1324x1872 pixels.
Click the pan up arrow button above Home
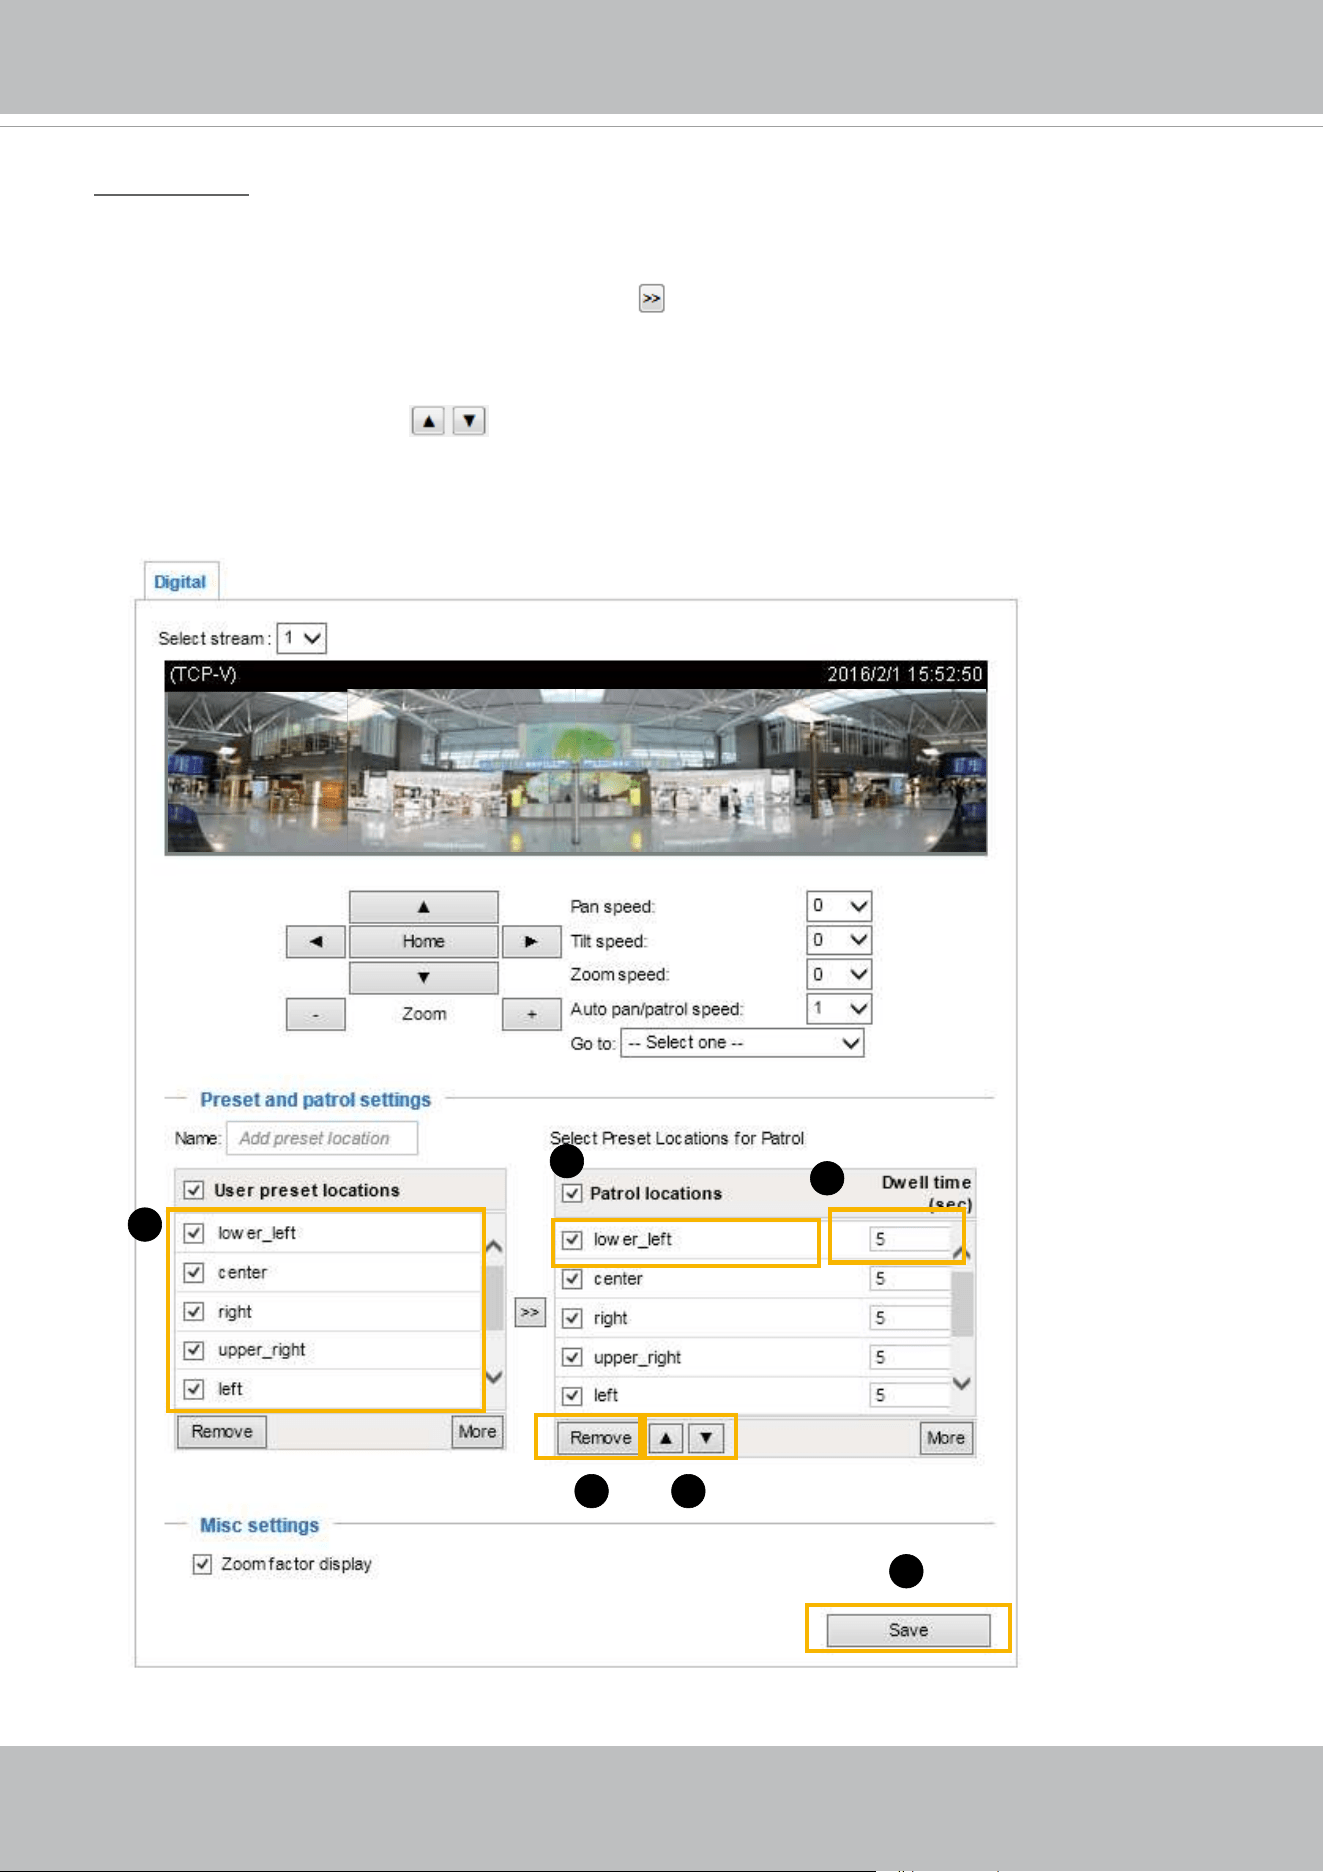(423, 907)
